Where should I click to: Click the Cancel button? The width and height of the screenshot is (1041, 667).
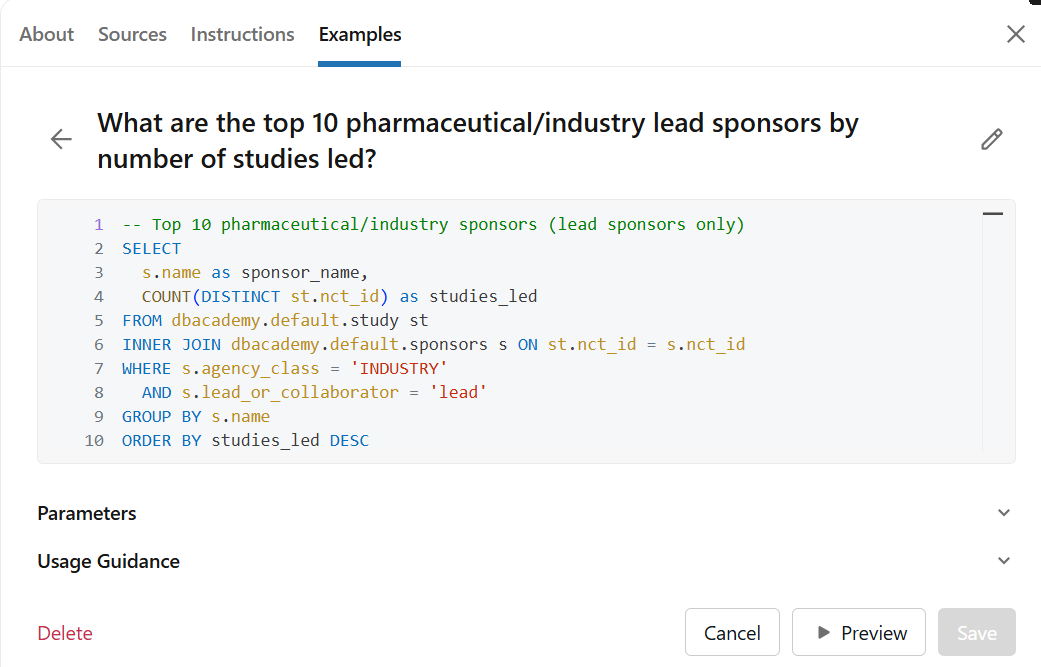732,632
